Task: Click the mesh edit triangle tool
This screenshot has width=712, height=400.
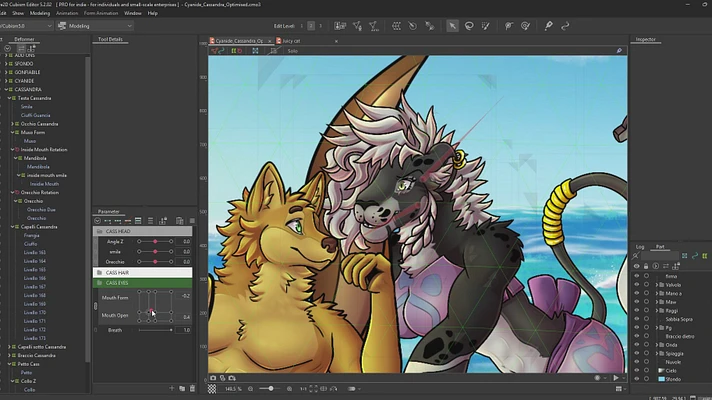Action: point(357,26)
